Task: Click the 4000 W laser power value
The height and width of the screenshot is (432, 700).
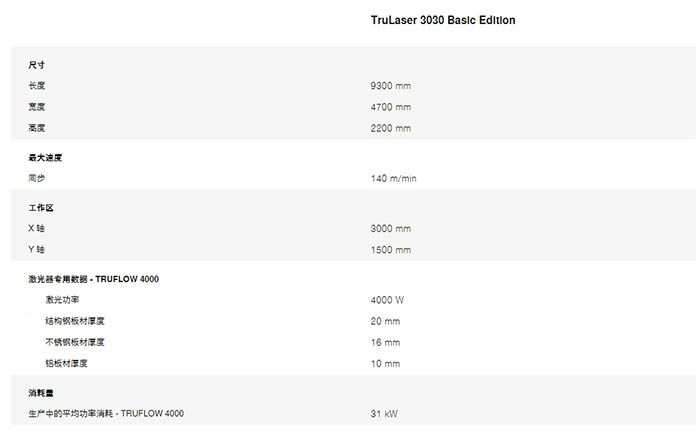Action: pos(387,300)
